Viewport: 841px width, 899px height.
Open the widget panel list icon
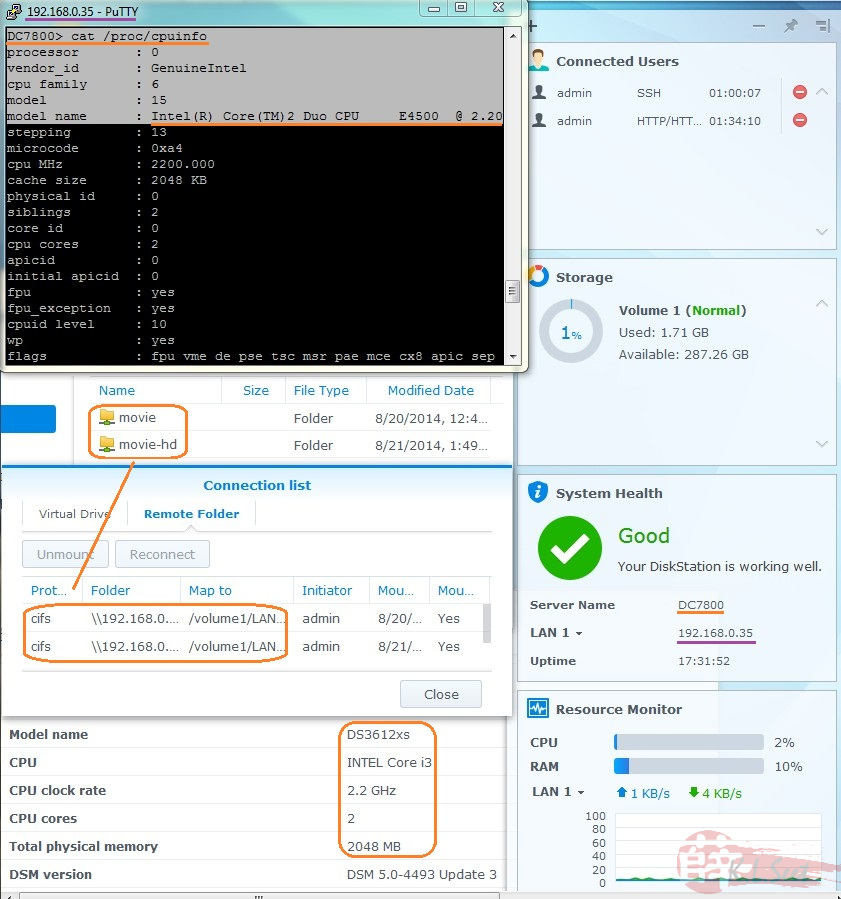(823, 26)
